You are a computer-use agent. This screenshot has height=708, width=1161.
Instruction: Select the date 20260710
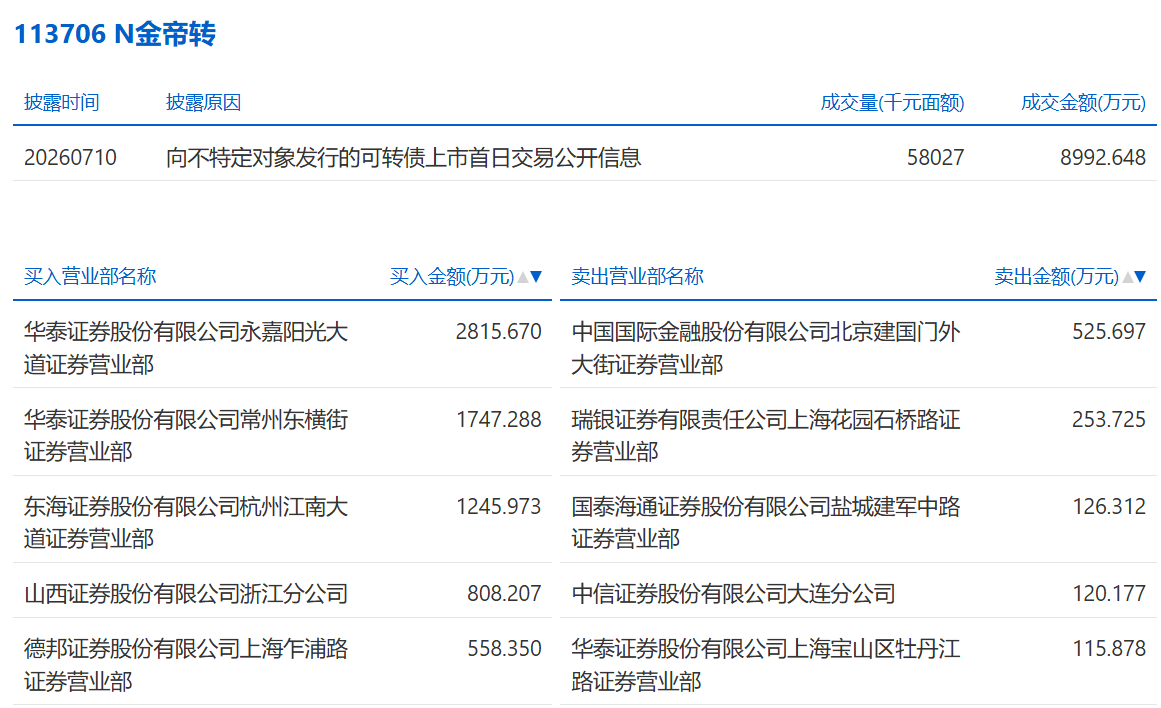pos(70,158)
